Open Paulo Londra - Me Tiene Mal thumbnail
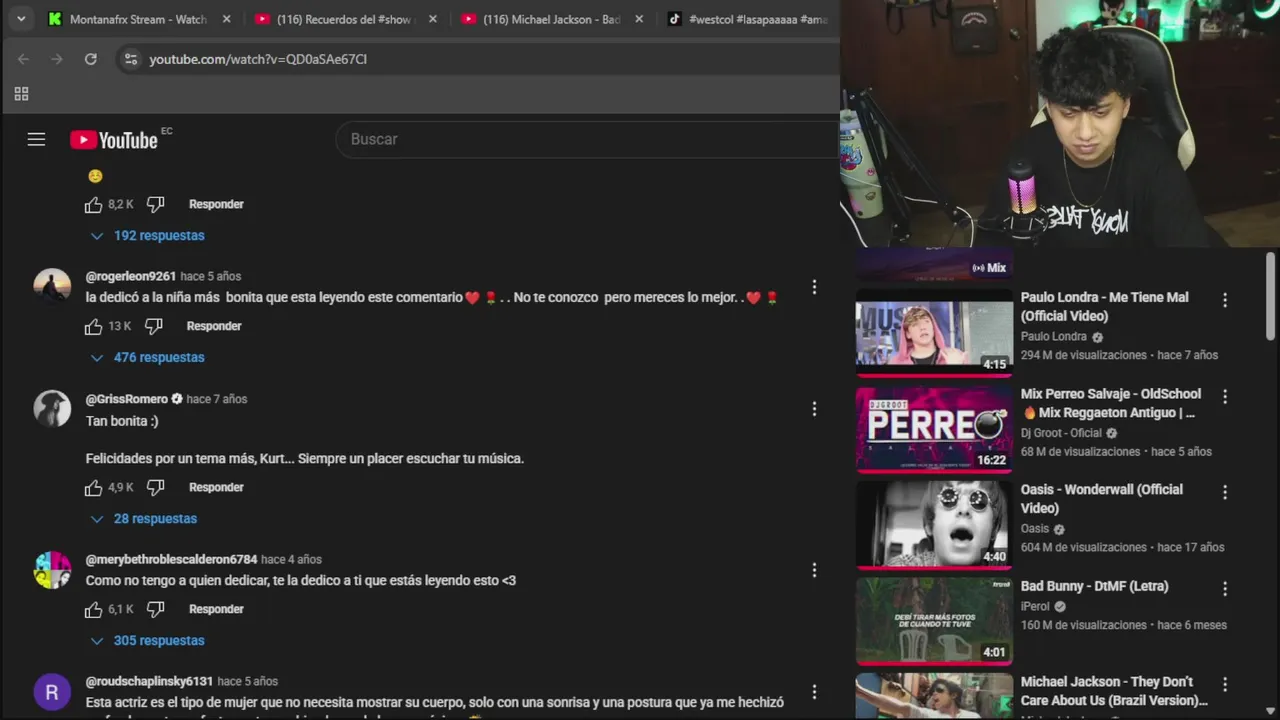This screenshot has width=1280, height=720. click(934, 333)
